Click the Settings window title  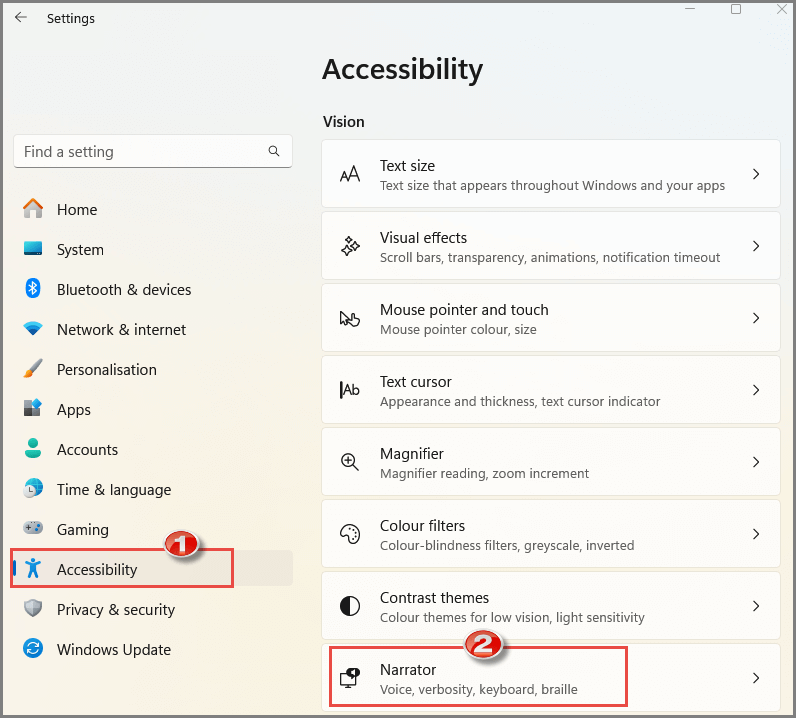tap(71, 18)
